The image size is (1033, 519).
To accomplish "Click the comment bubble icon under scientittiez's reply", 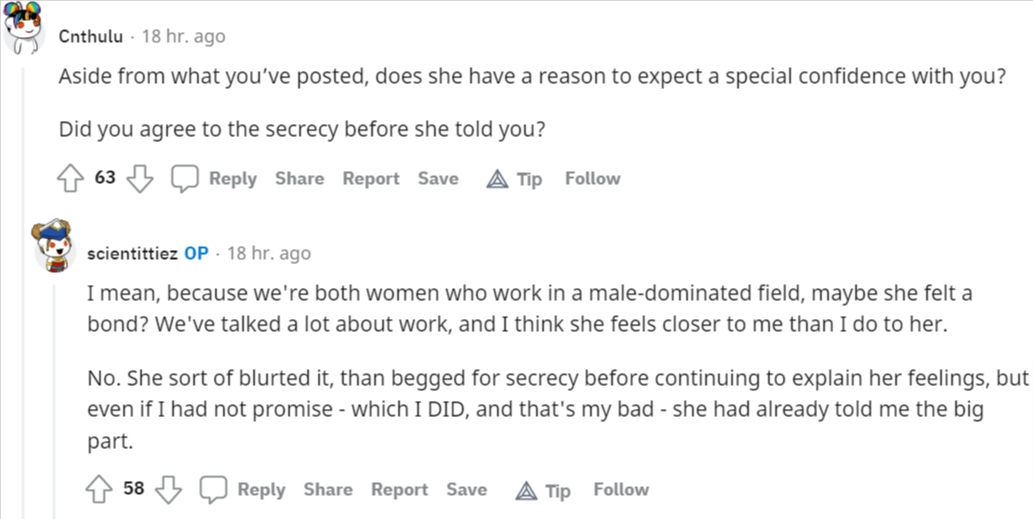I will [x=213, y=489].
